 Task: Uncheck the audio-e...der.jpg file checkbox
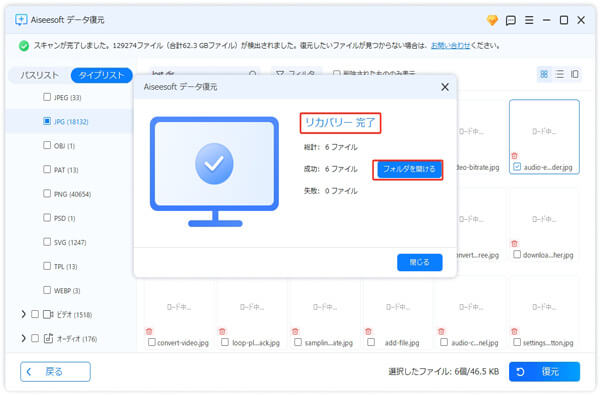click(x=517, y=166)
